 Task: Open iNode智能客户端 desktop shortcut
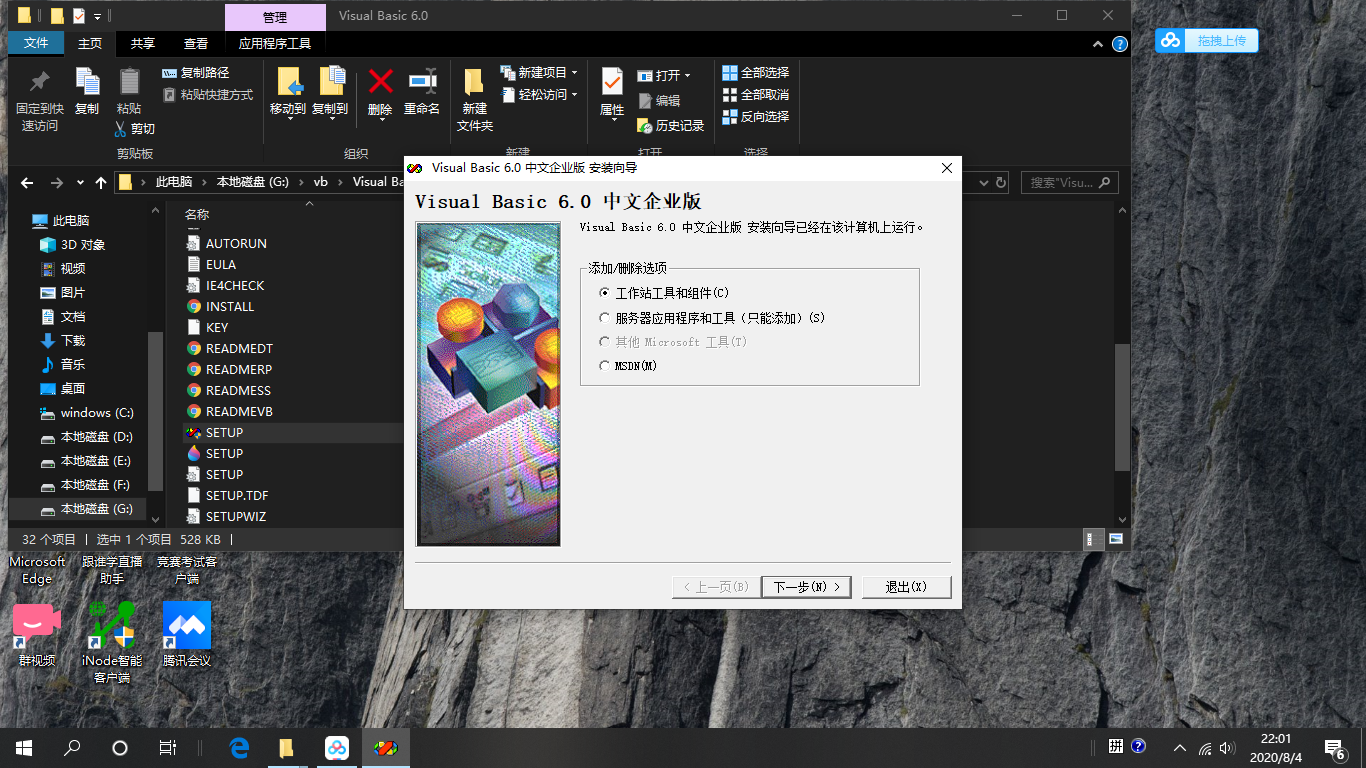click(112, 643)
